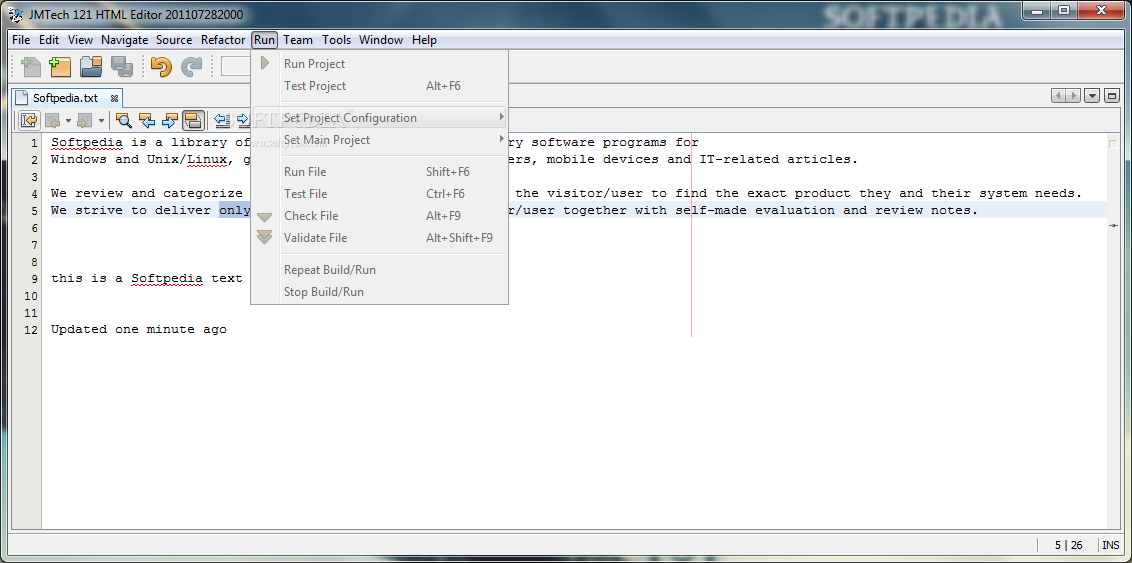The width and height of the screenshot is (1132, 563).
Task: Click Find Next Occurrence icon
Action: (x=170, y=120)
